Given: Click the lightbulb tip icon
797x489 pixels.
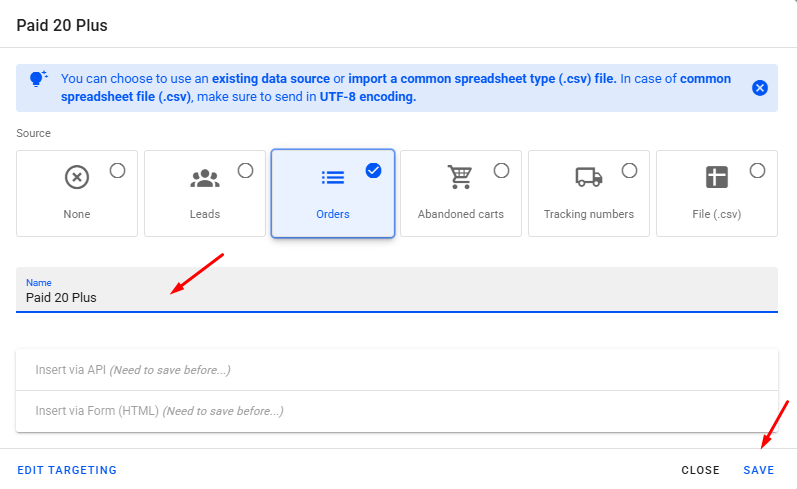Looking at the screenshot, I should pyautogui.click(x=39, y=79).
